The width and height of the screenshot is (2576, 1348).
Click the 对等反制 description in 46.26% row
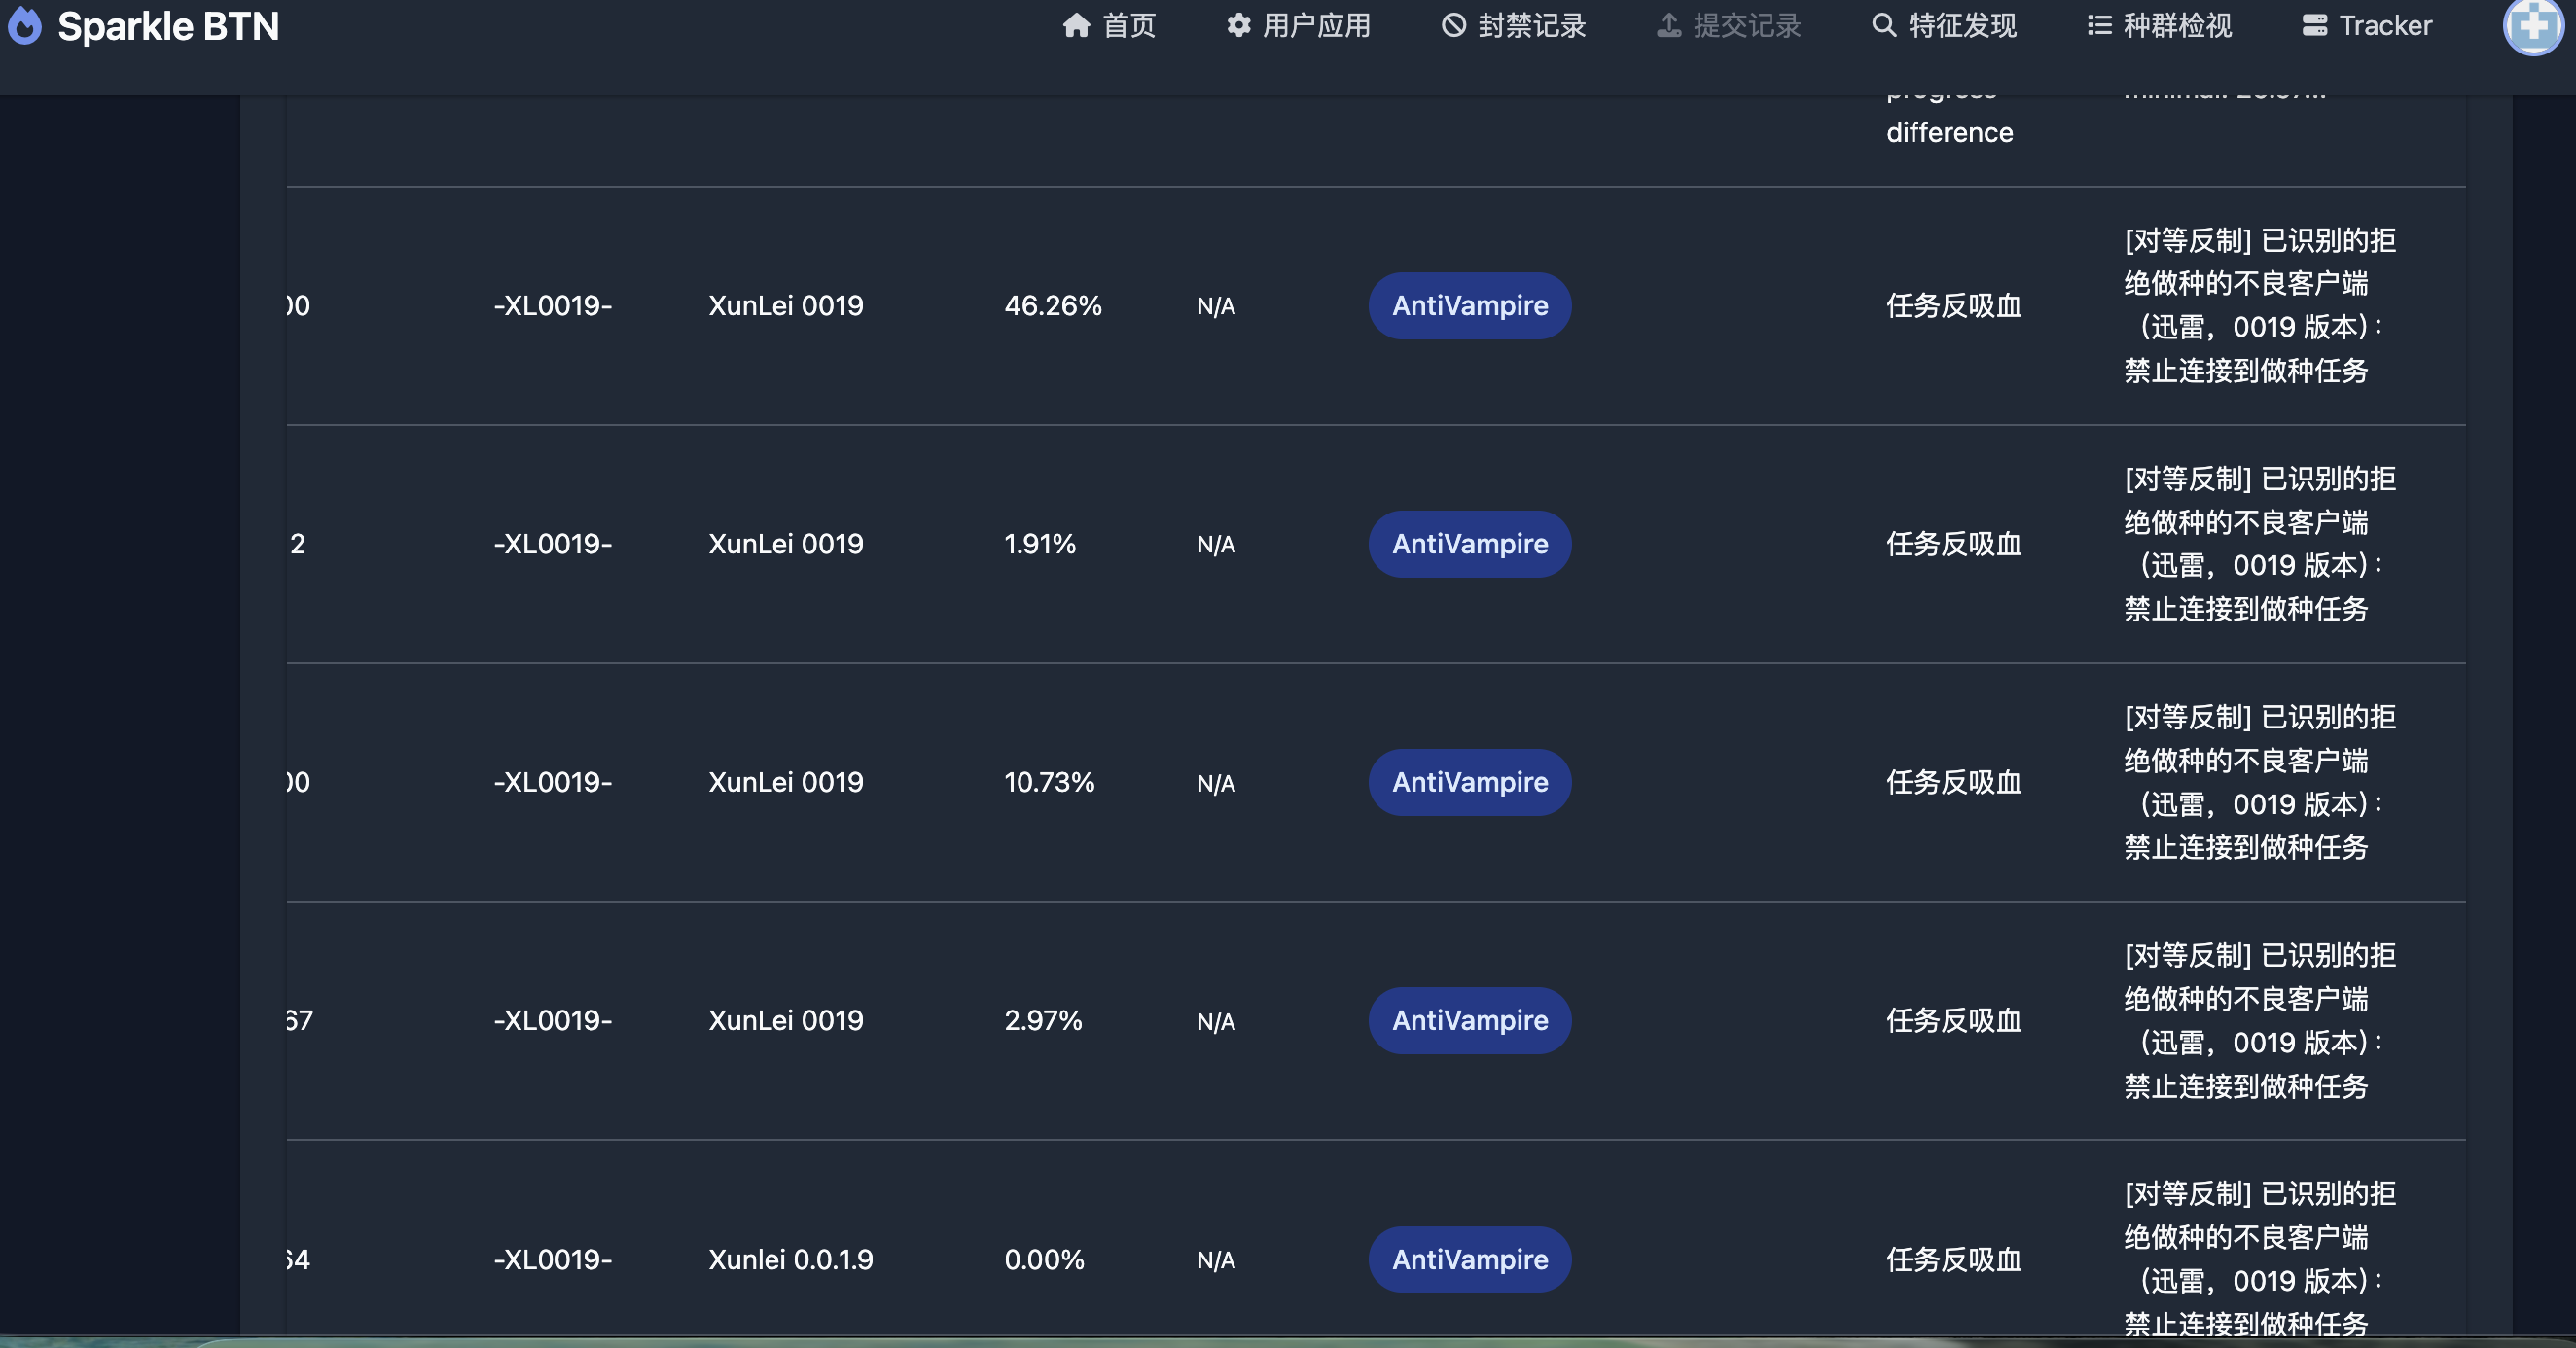2260,306
